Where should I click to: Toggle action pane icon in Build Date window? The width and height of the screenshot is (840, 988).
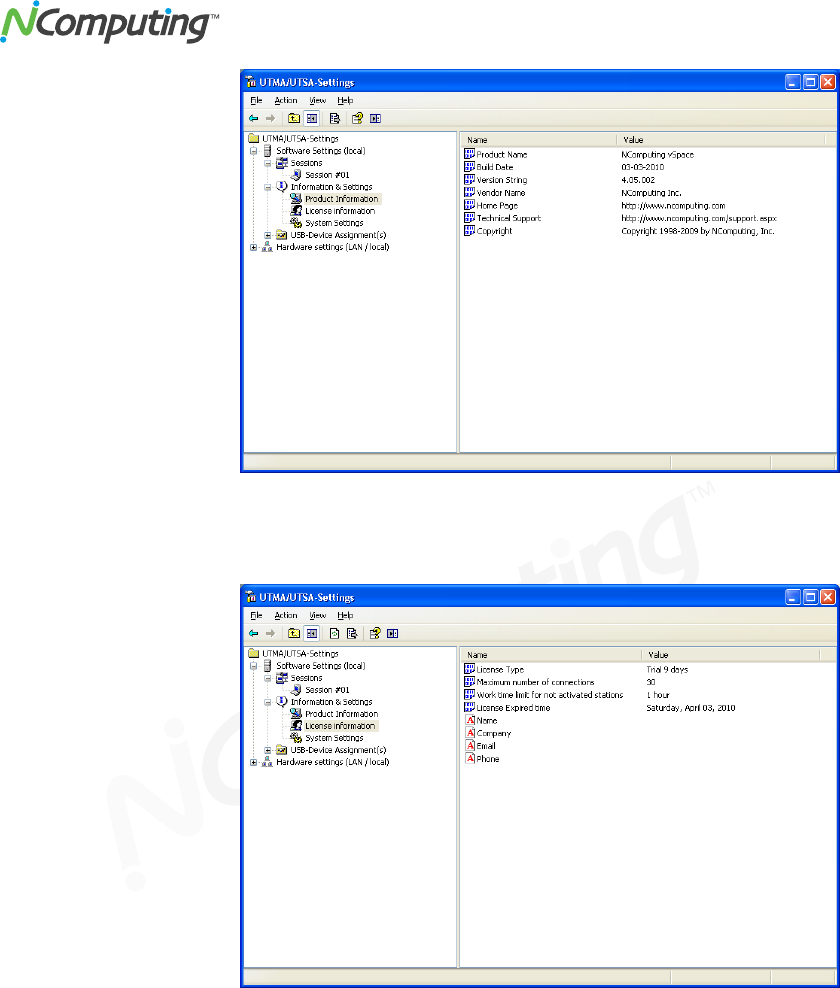coord(376,118)
